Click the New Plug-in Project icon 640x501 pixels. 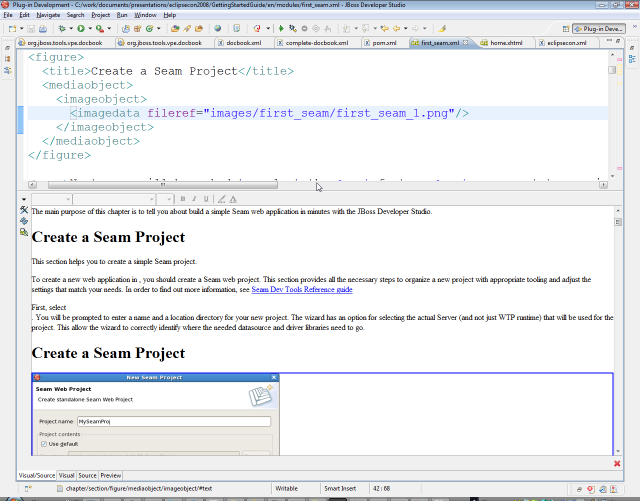(126, 29)
